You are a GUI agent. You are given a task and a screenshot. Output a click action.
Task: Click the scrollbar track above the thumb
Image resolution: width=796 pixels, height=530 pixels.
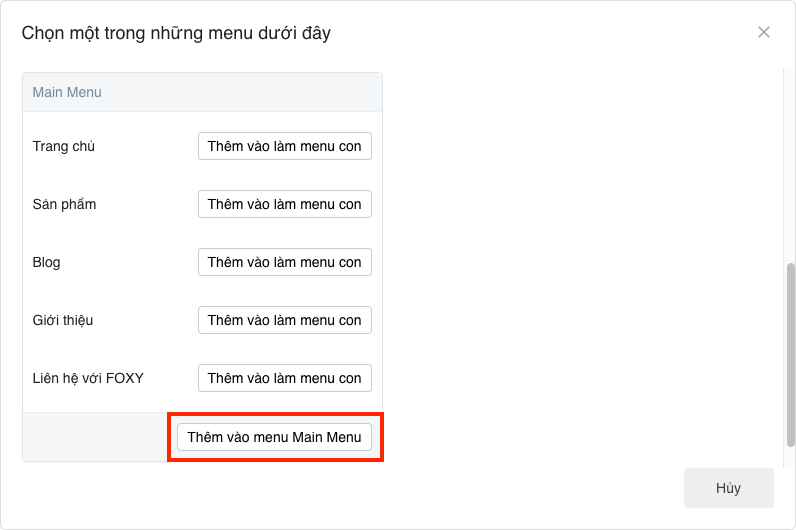(x=791, y=160)
